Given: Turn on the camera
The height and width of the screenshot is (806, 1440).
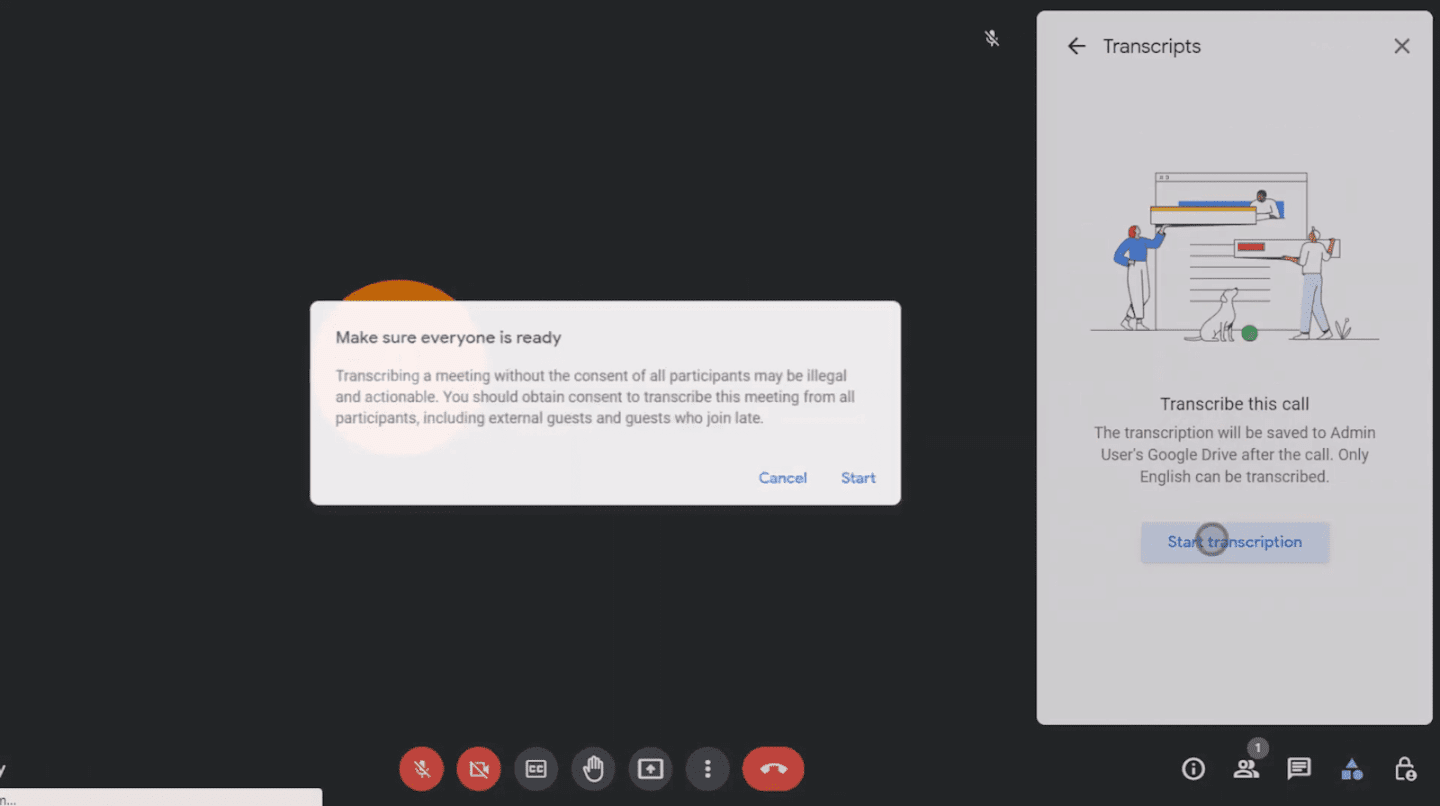Looking at the screenshot, I should click(x=479, y=769).
